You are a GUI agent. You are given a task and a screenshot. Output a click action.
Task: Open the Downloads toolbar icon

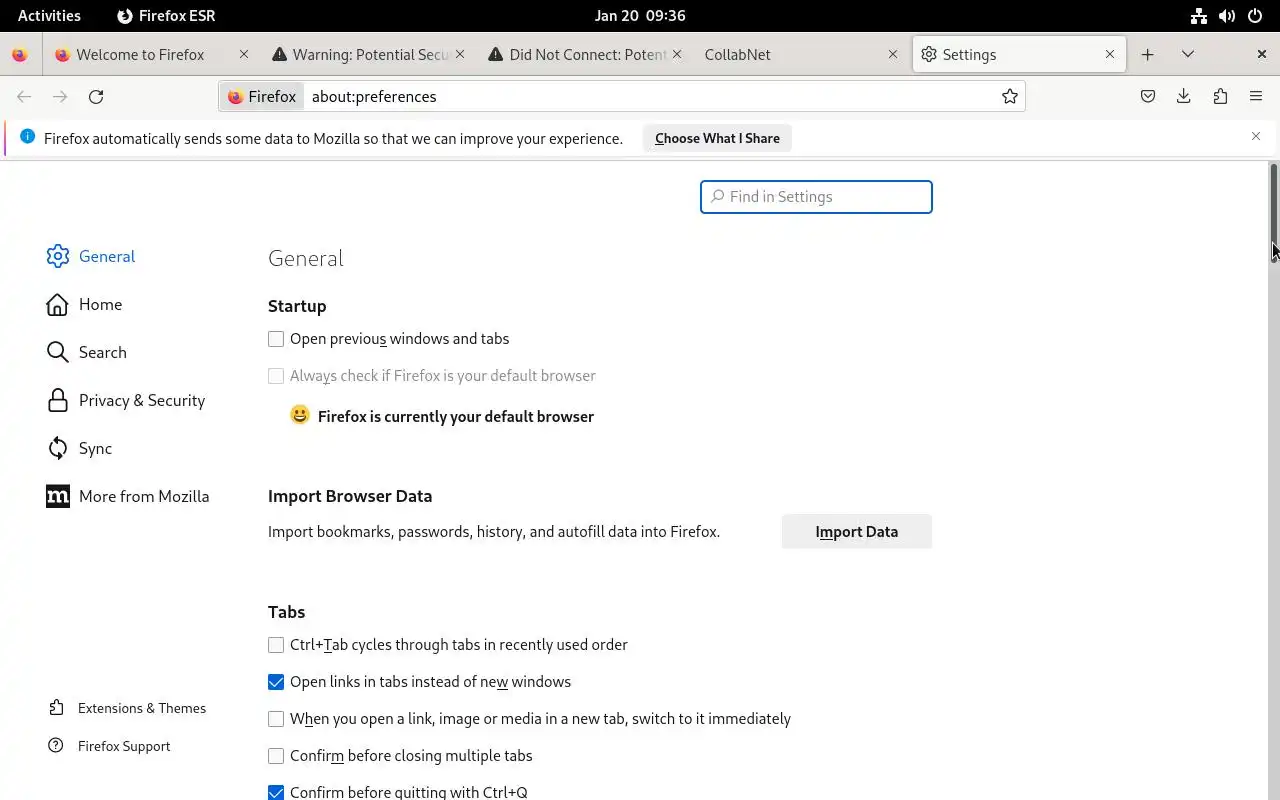[x=1184, y=97]
